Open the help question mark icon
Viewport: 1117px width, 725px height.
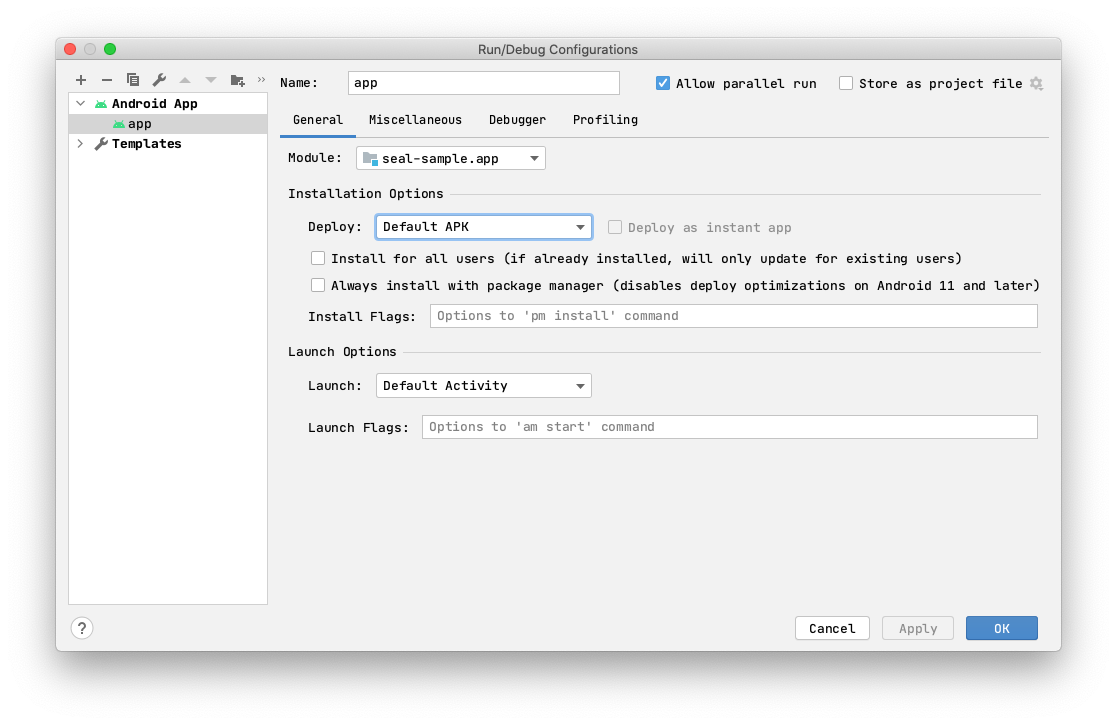tap(81, 628)
